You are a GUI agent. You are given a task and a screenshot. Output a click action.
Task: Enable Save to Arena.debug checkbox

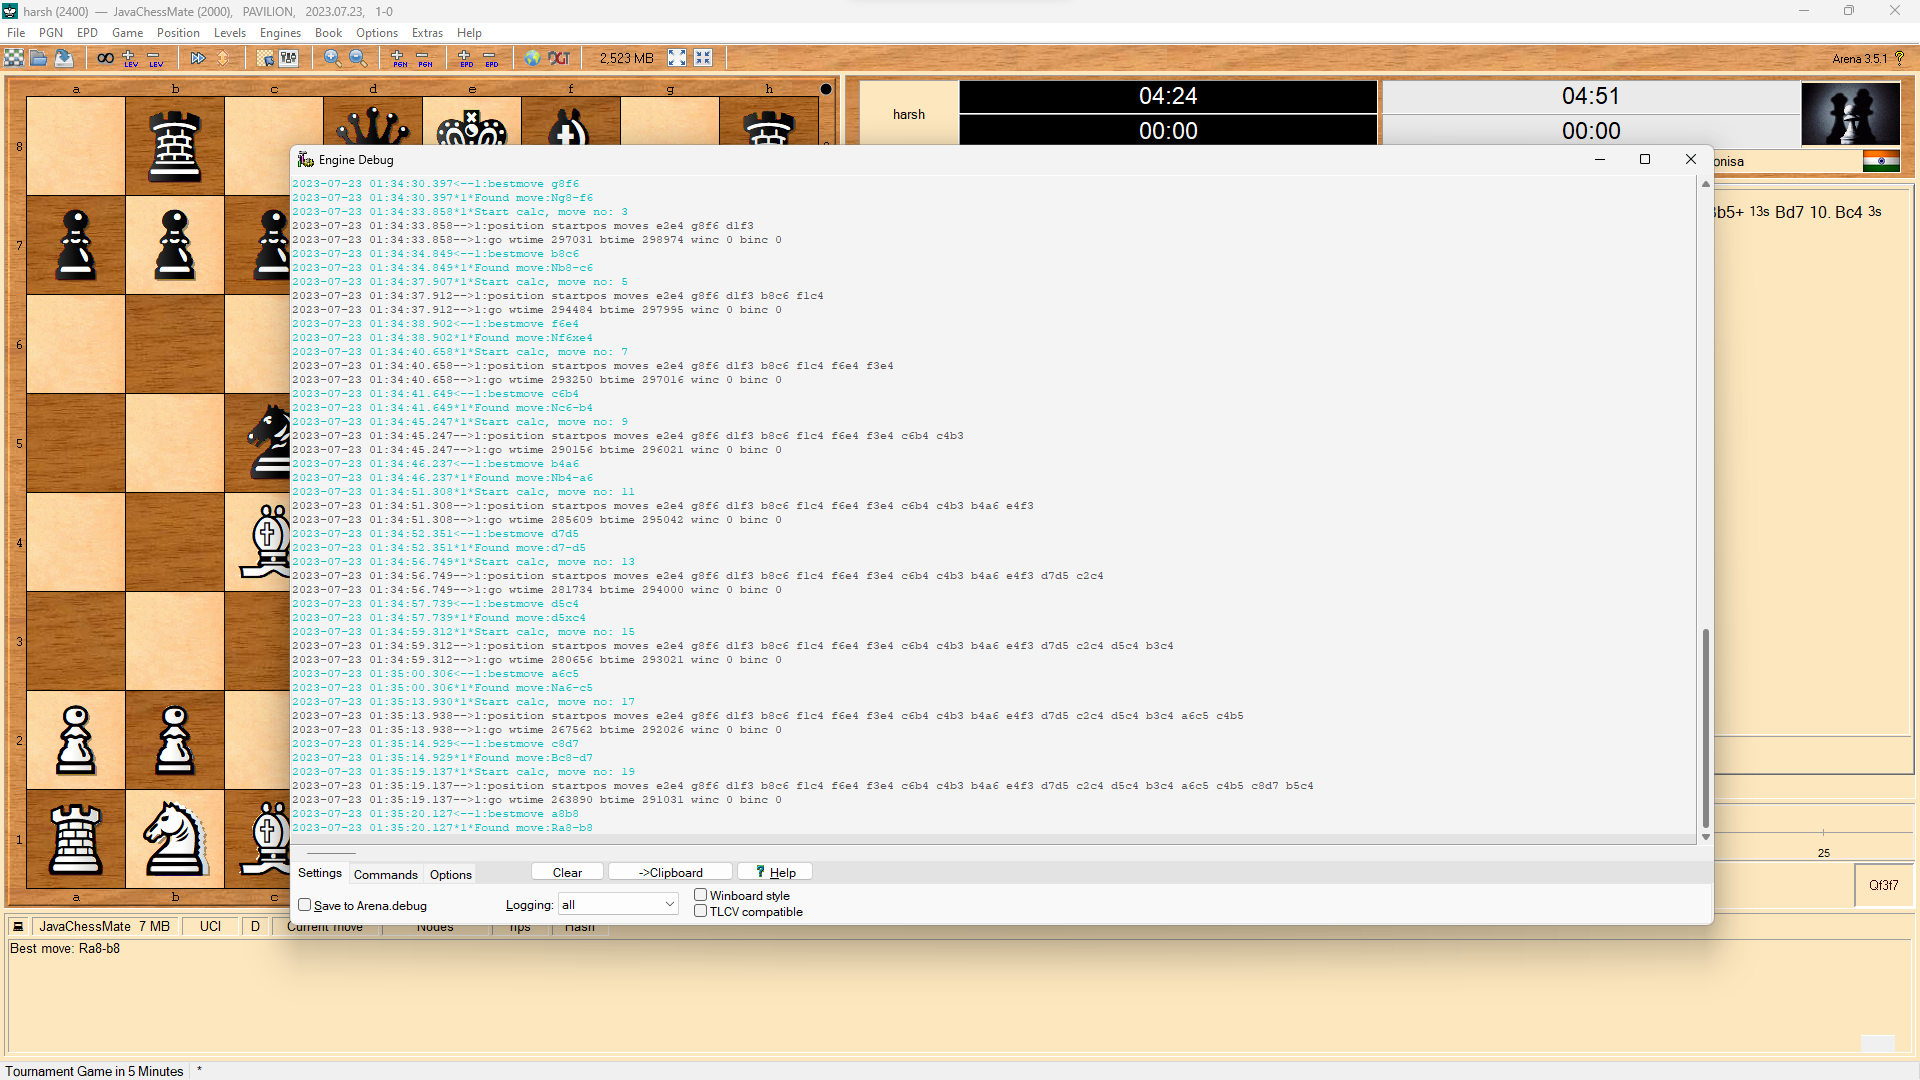pos(305,905)
